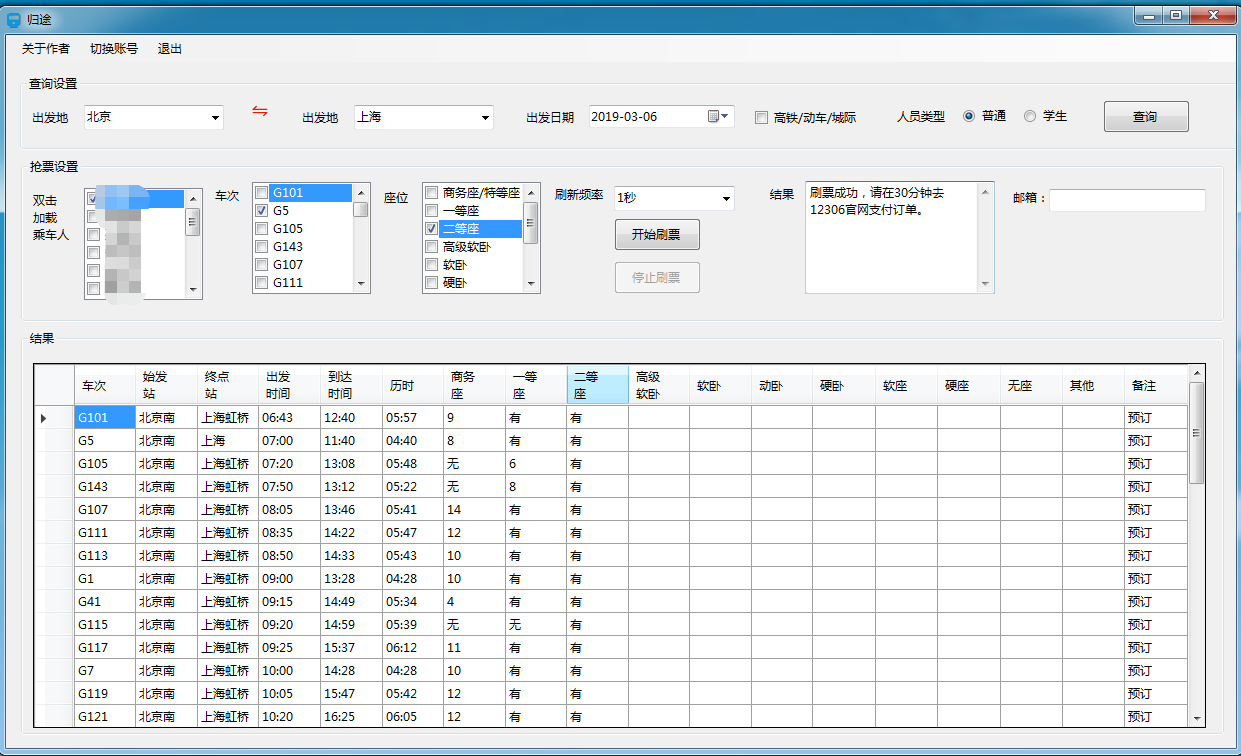This screenshot has height=756, width=1241.
Task: Click the swap departure and destination arrows icon
Action: tap(259, 114)
